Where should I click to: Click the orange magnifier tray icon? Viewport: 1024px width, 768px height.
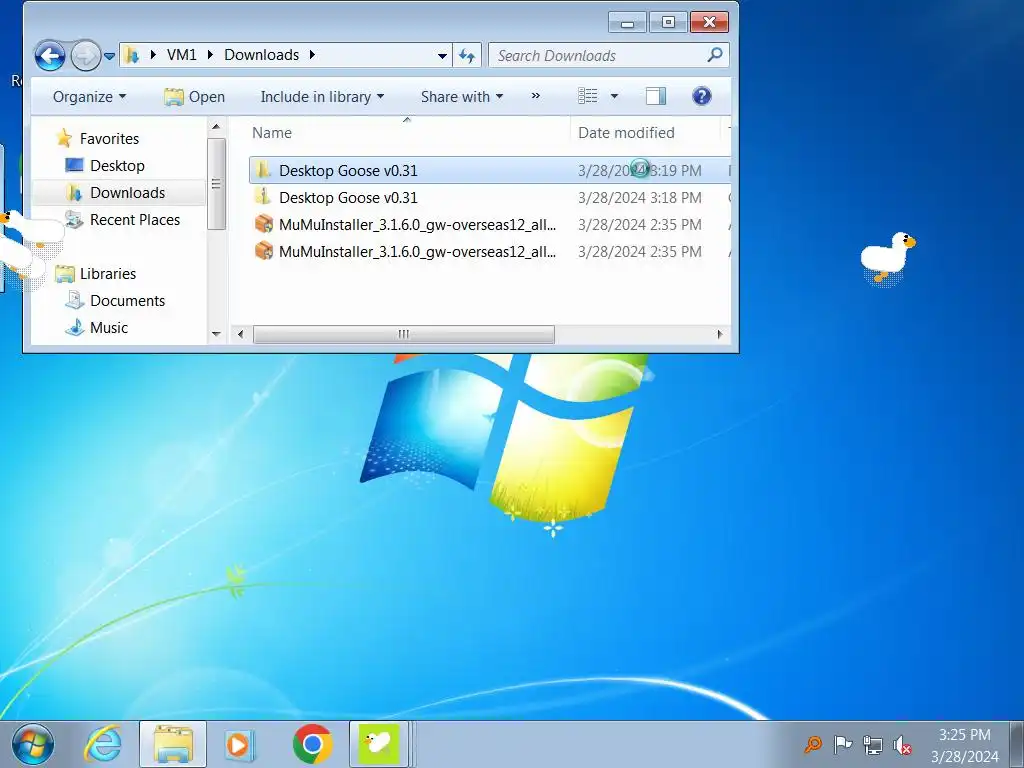[x=814, y=744]
